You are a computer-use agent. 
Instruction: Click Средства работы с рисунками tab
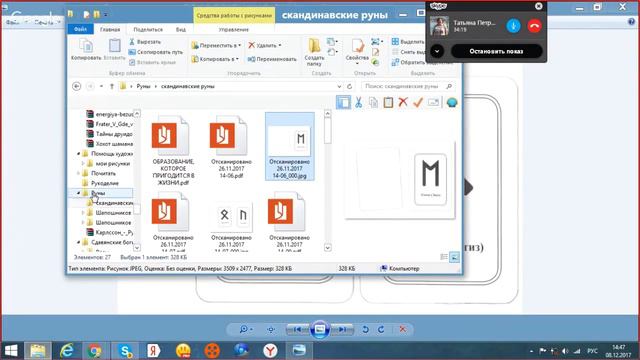[x=234, y=16]
